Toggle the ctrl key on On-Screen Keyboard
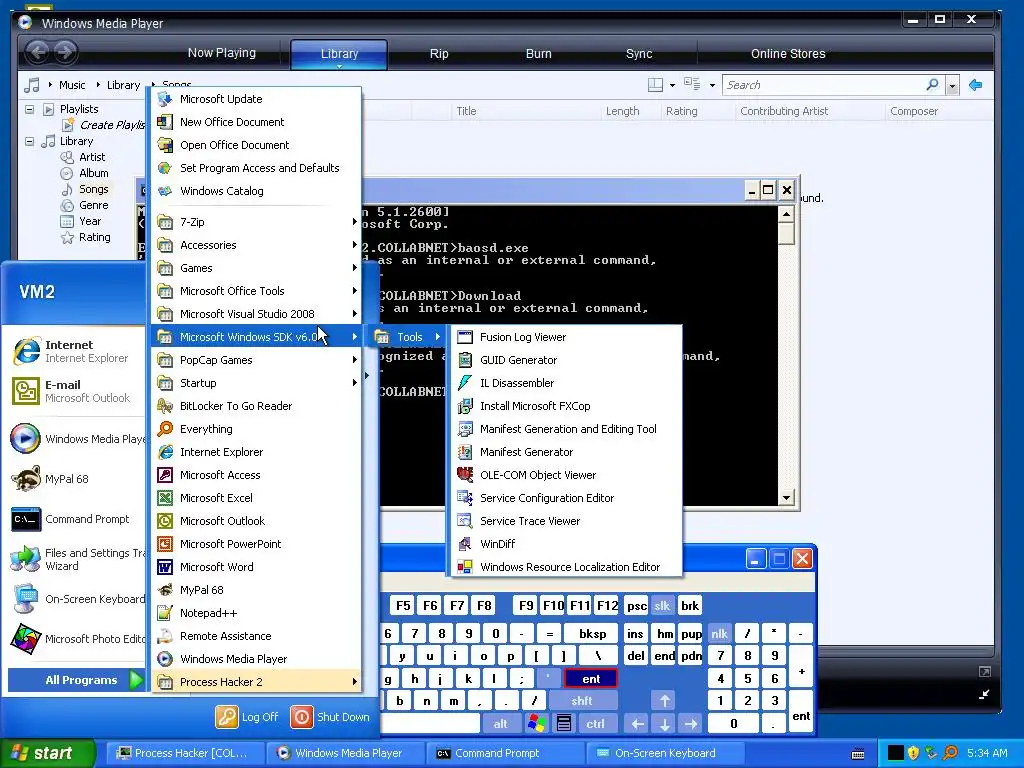This screenshot has height=768, width=1024. coord(595,724)
